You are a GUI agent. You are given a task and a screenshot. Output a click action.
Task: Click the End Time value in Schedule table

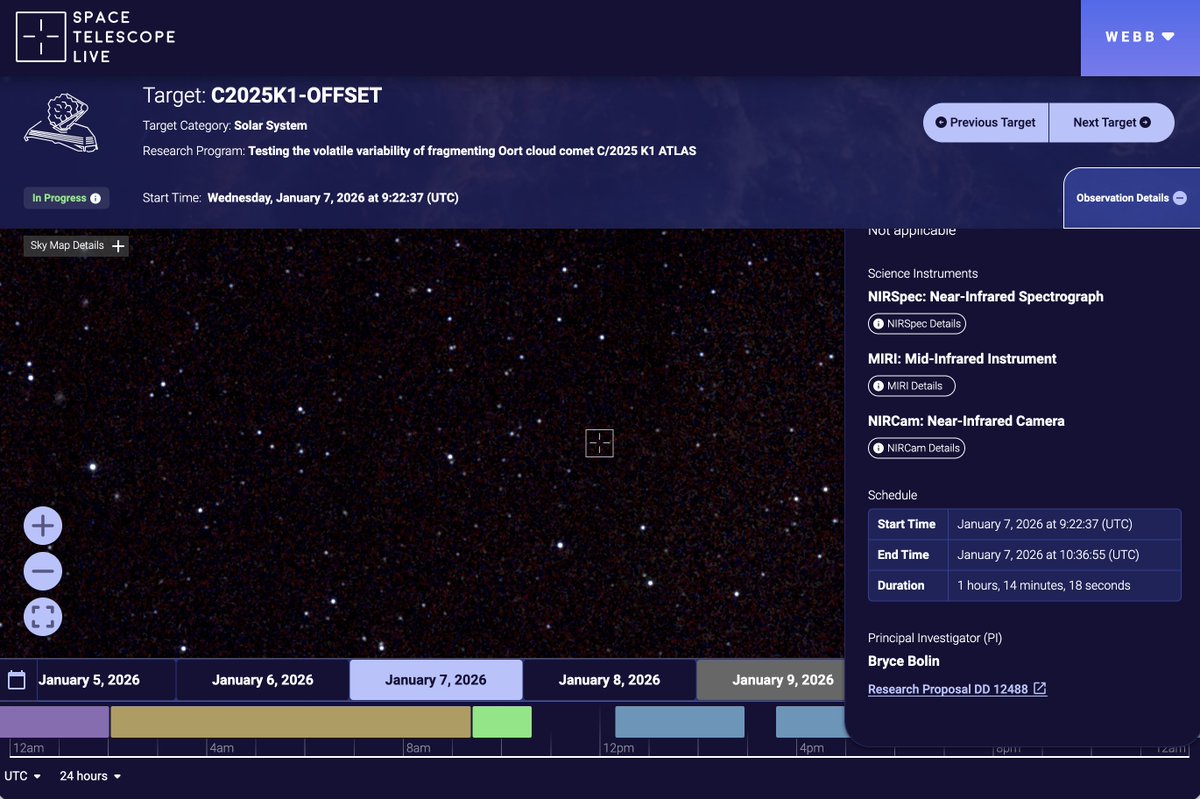tap(1048, 555)
